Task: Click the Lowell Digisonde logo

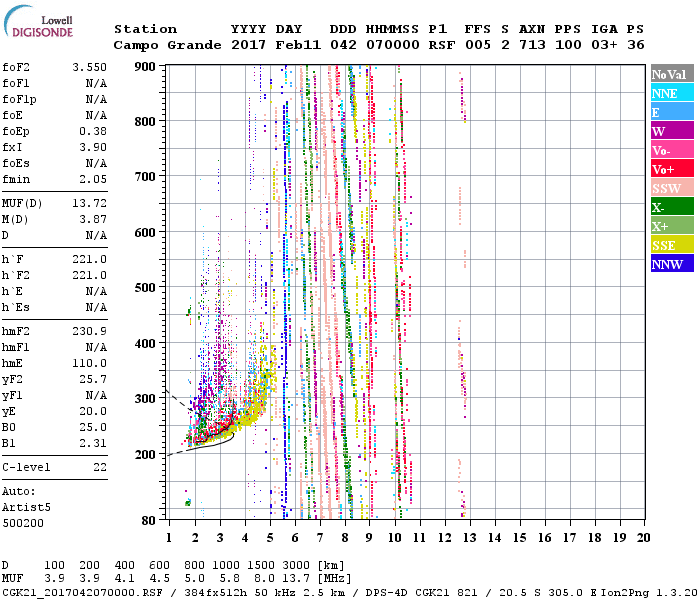Action: [x=38, y=22]
